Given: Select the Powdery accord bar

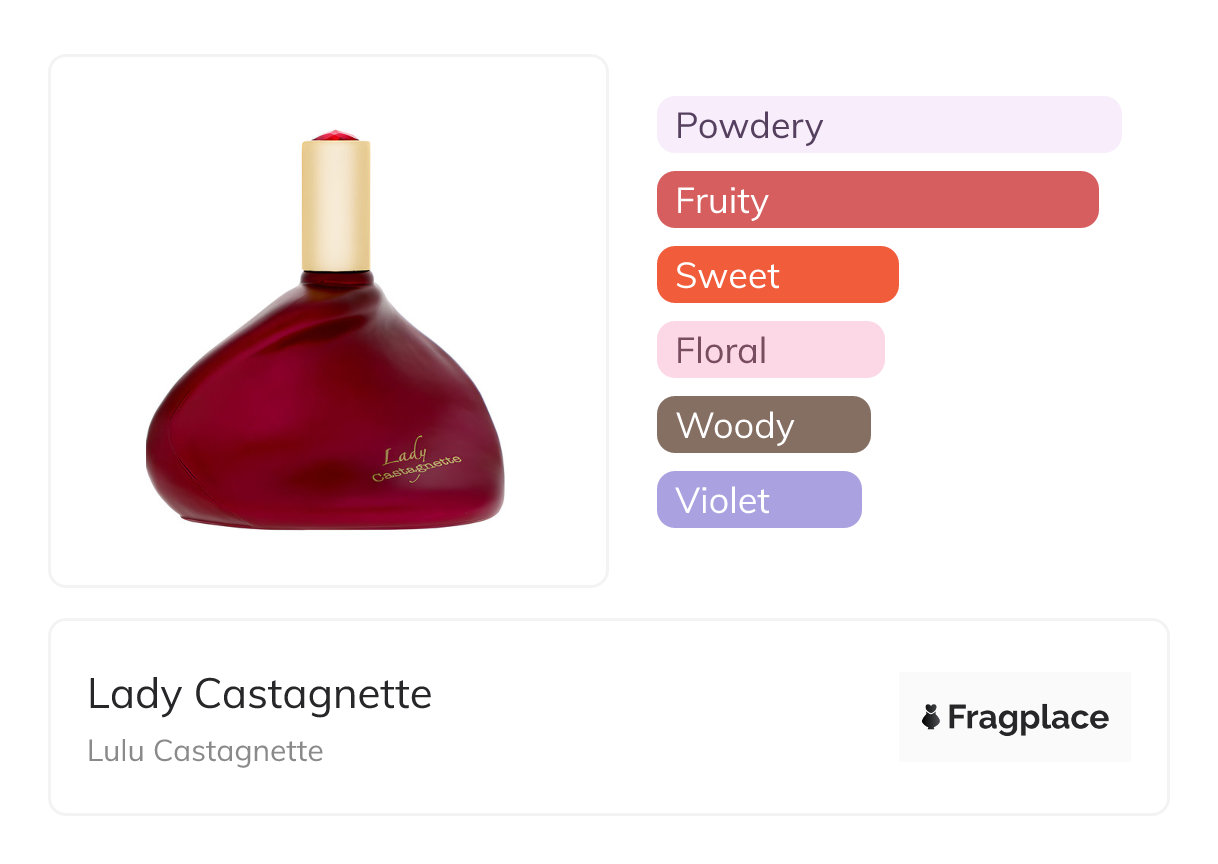Looking at the screenshot, I should pos(889,125).
